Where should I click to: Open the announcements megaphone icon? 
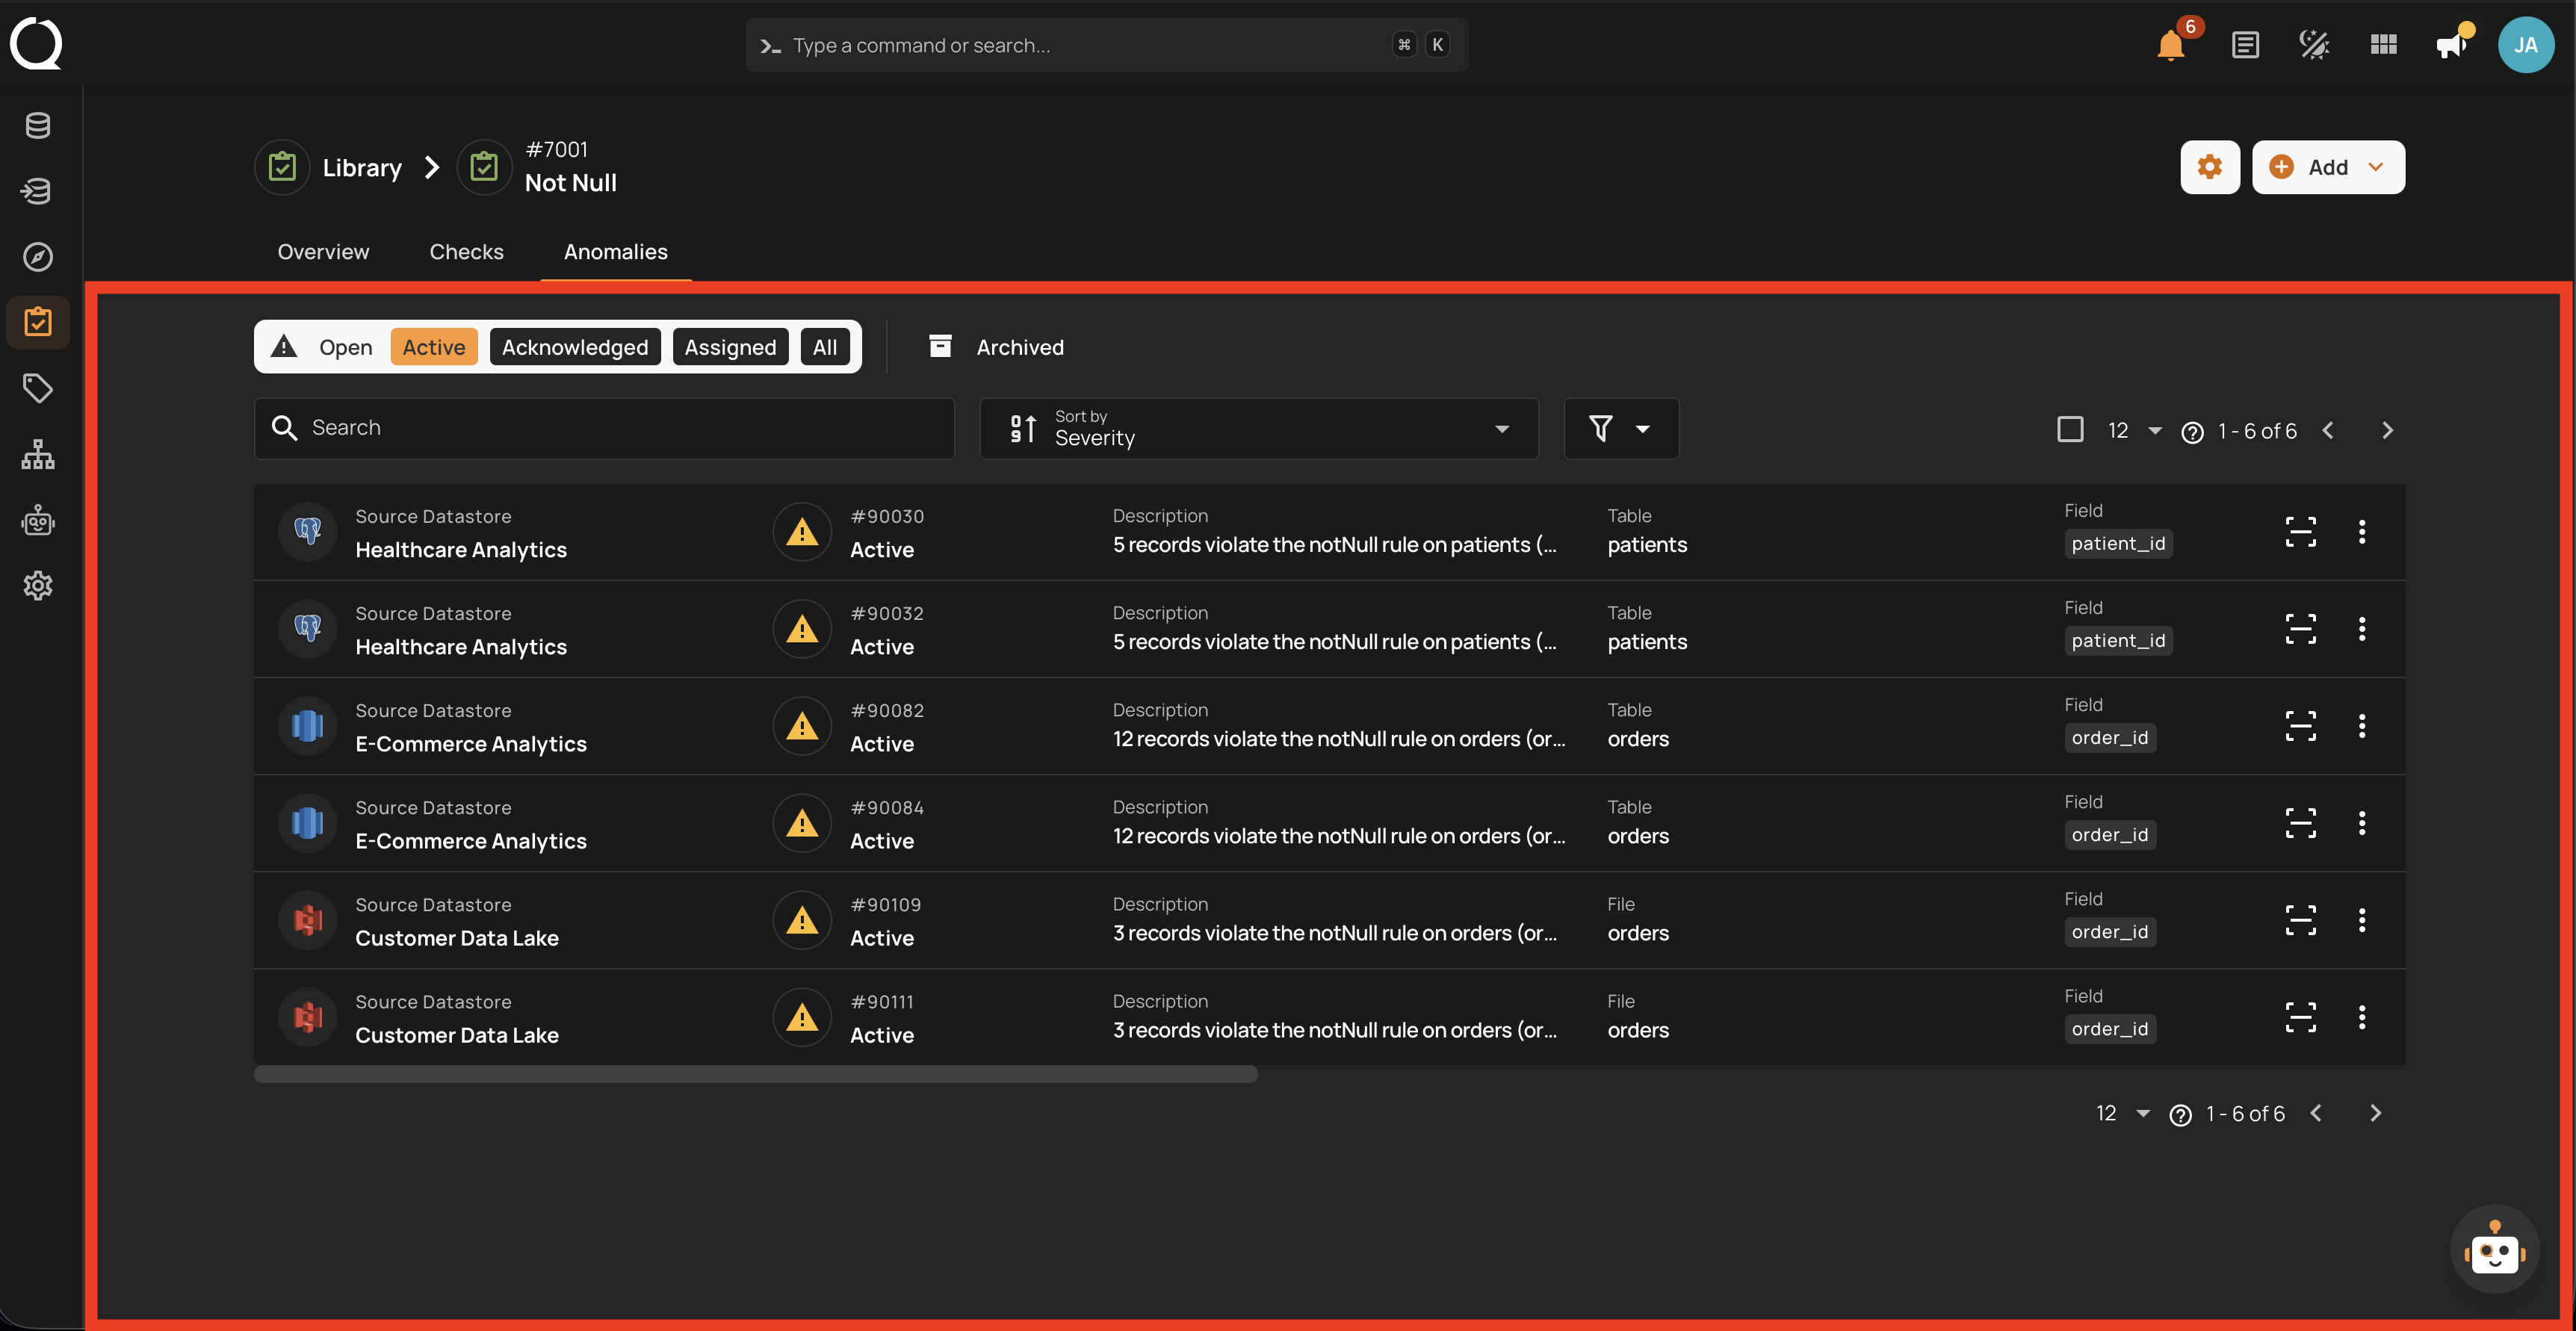(x=2452, y=45)
